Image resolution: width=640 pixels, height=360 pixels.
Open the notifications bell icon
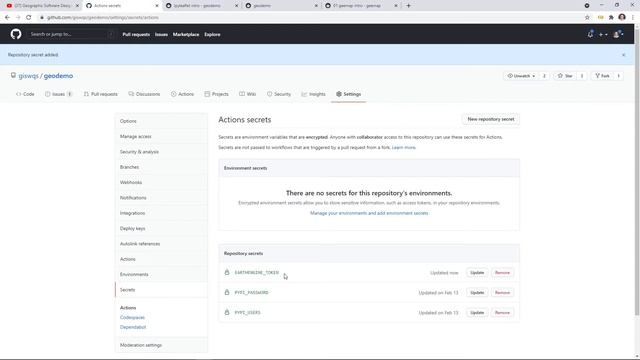590,35
